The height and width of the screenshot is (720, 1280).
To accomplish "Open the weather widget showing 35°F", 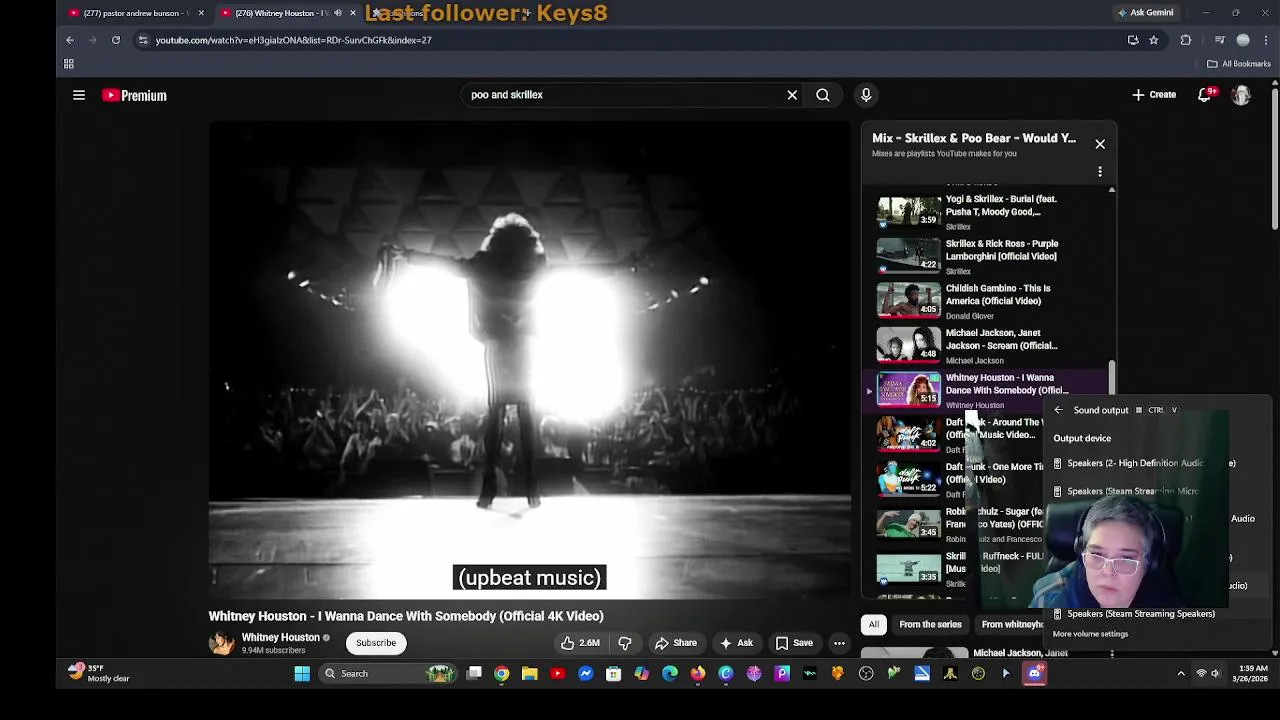I will click(x=99, y=673).
